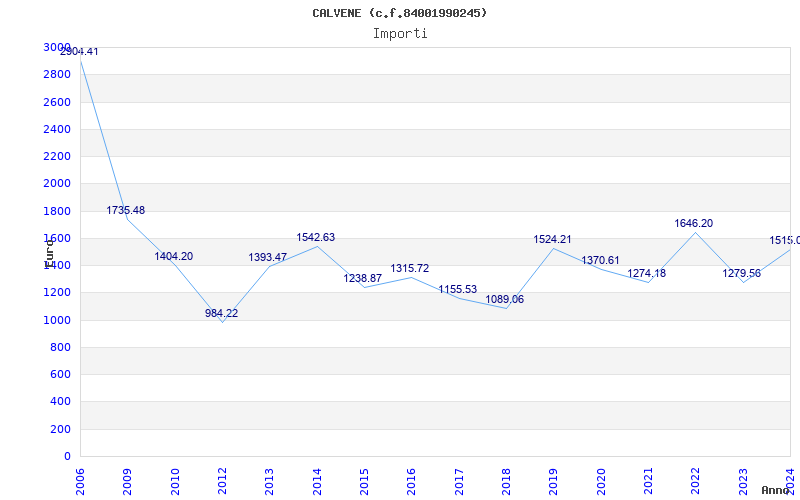Click the chart title CALVENE (c.f.84001990245)
Screen dimensions: 800x500
[x=399, y=13]
